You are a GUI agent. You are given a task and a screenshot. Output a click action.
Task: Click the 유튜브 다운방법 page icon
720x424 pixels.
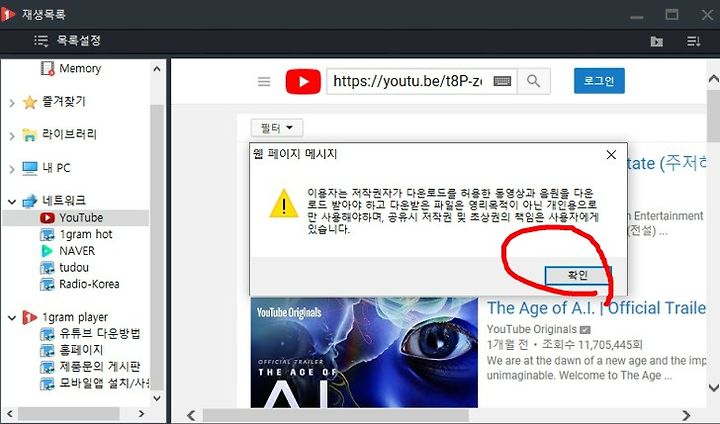coord(47,334)
